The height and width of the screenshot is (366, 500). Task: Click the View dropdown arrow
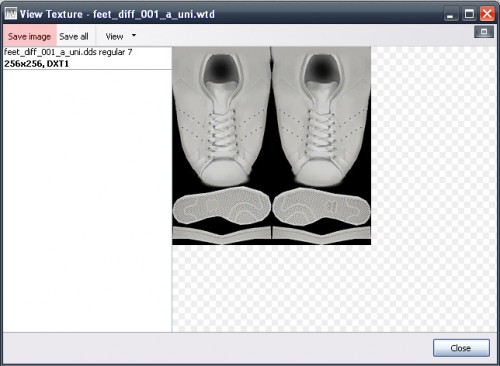tap(134, 35)
